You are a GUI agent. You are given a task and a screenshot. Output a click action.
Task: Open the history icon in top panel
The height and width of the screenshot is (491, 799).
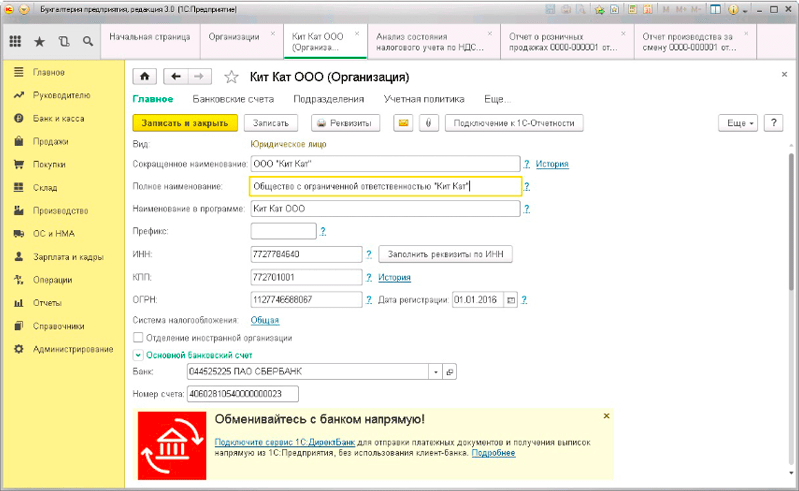[x=64, y=42]
